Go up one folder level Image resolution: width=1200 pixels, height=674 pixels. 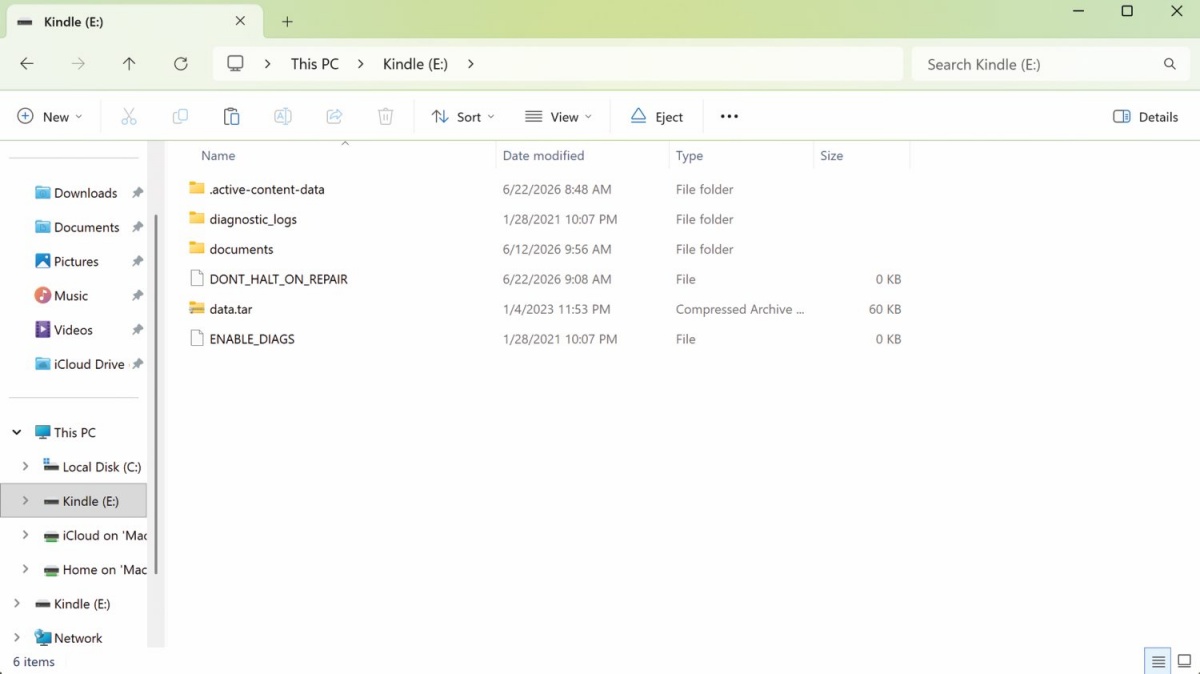[129, 64]
